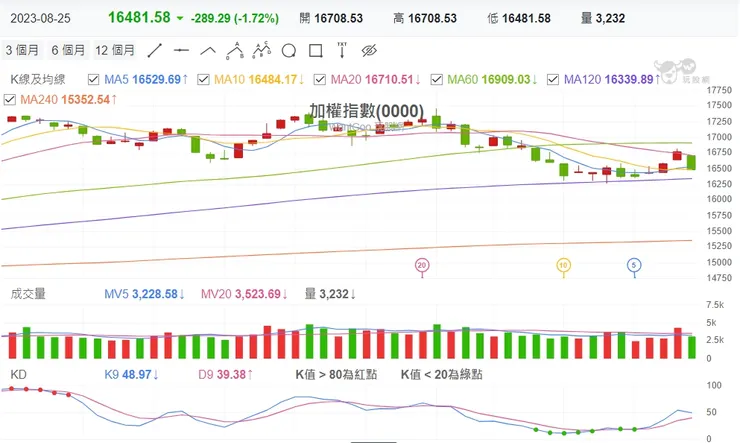
Task: Click the K線及均線 section label
Action: [38, 79]
